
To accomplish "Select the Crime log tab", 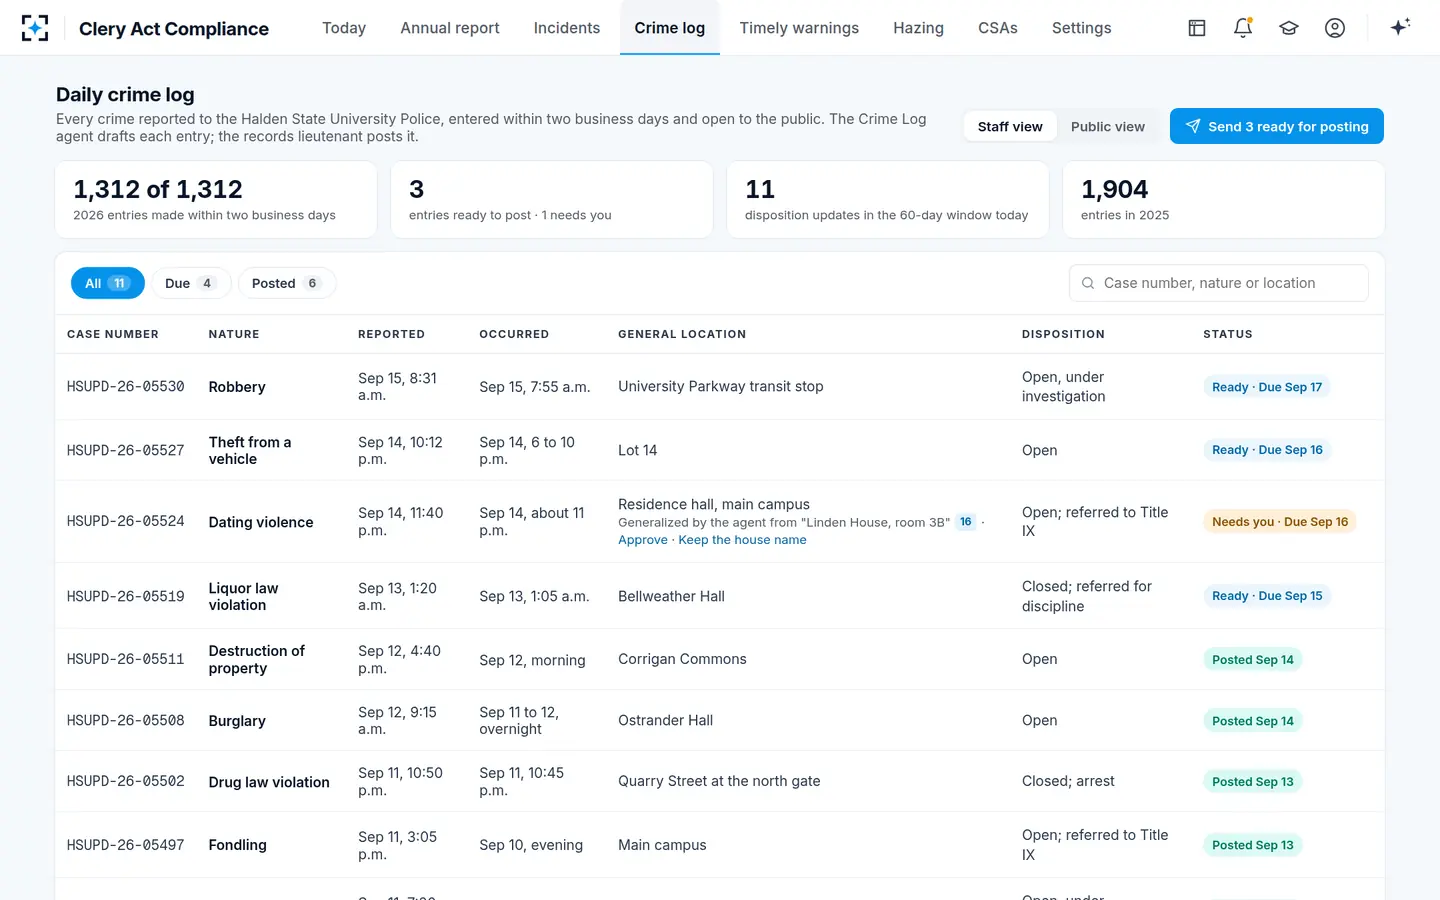I will tap(670, 28).
